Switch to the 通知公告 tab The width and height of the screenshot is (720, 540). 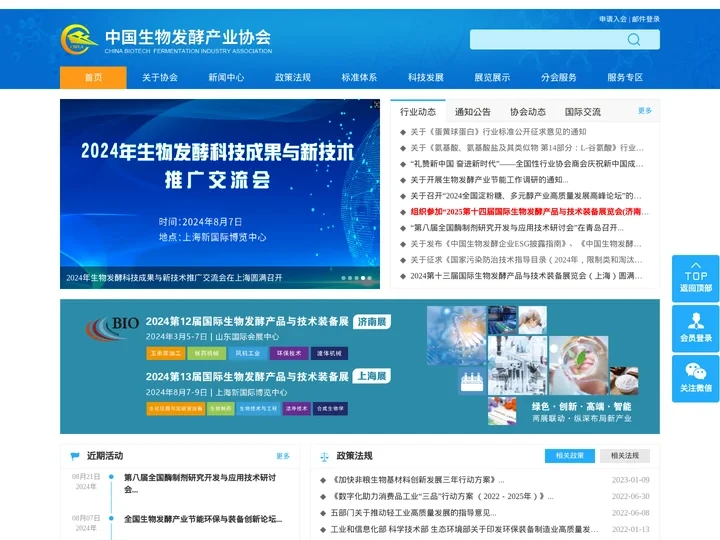472,112
